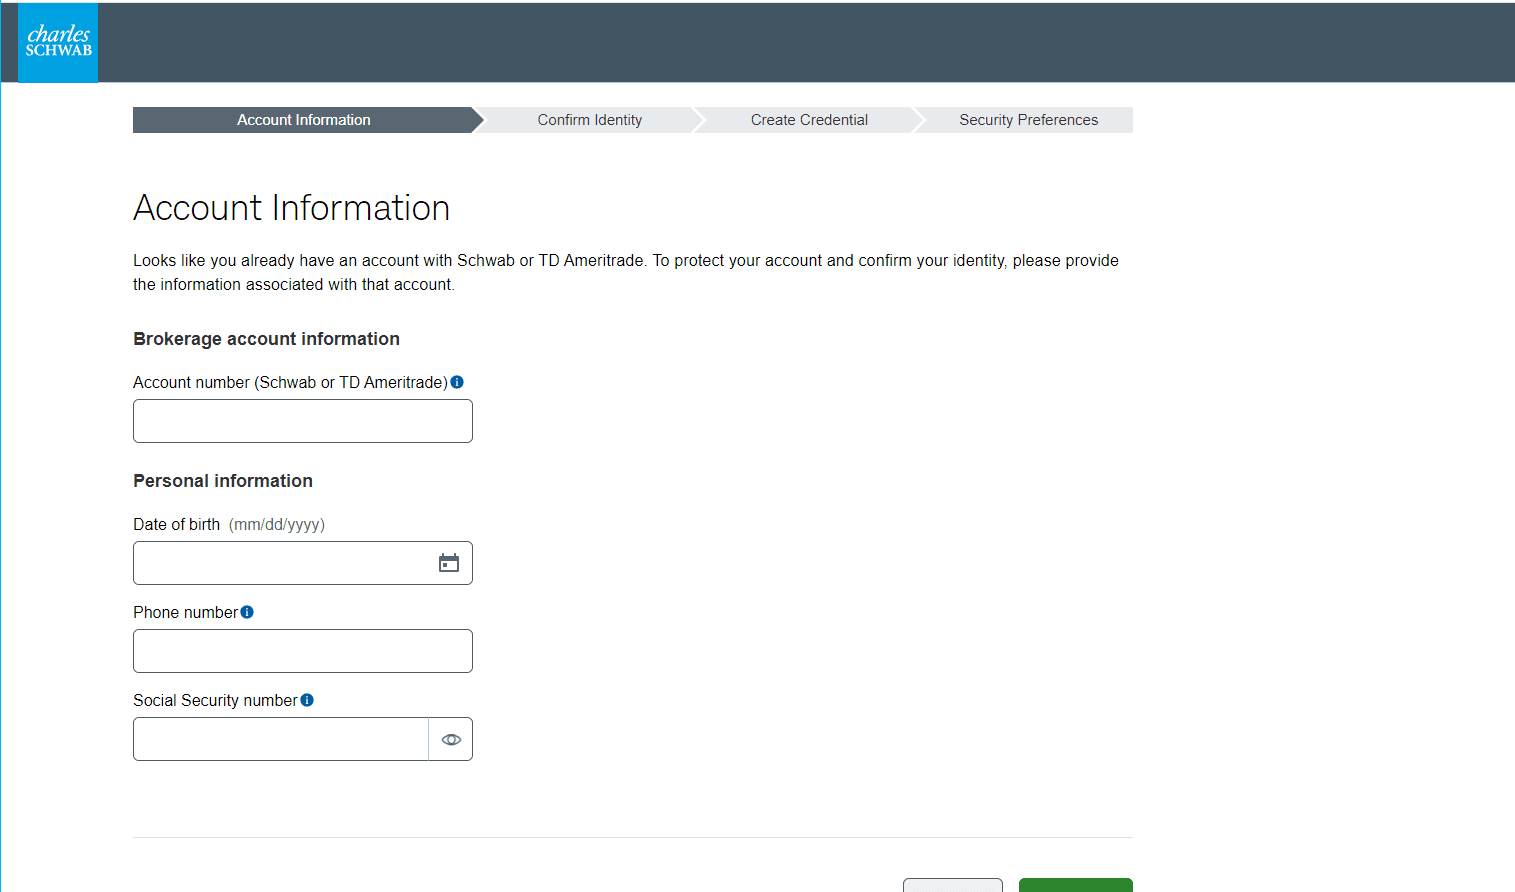Click 'Personal information' section heading
1515x892 pixels.
click(223, 481)
